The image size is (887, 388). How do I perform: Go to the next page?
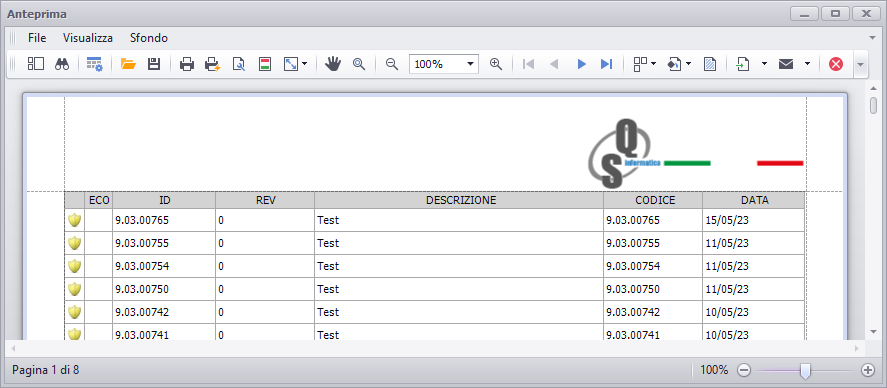point(581,64)
